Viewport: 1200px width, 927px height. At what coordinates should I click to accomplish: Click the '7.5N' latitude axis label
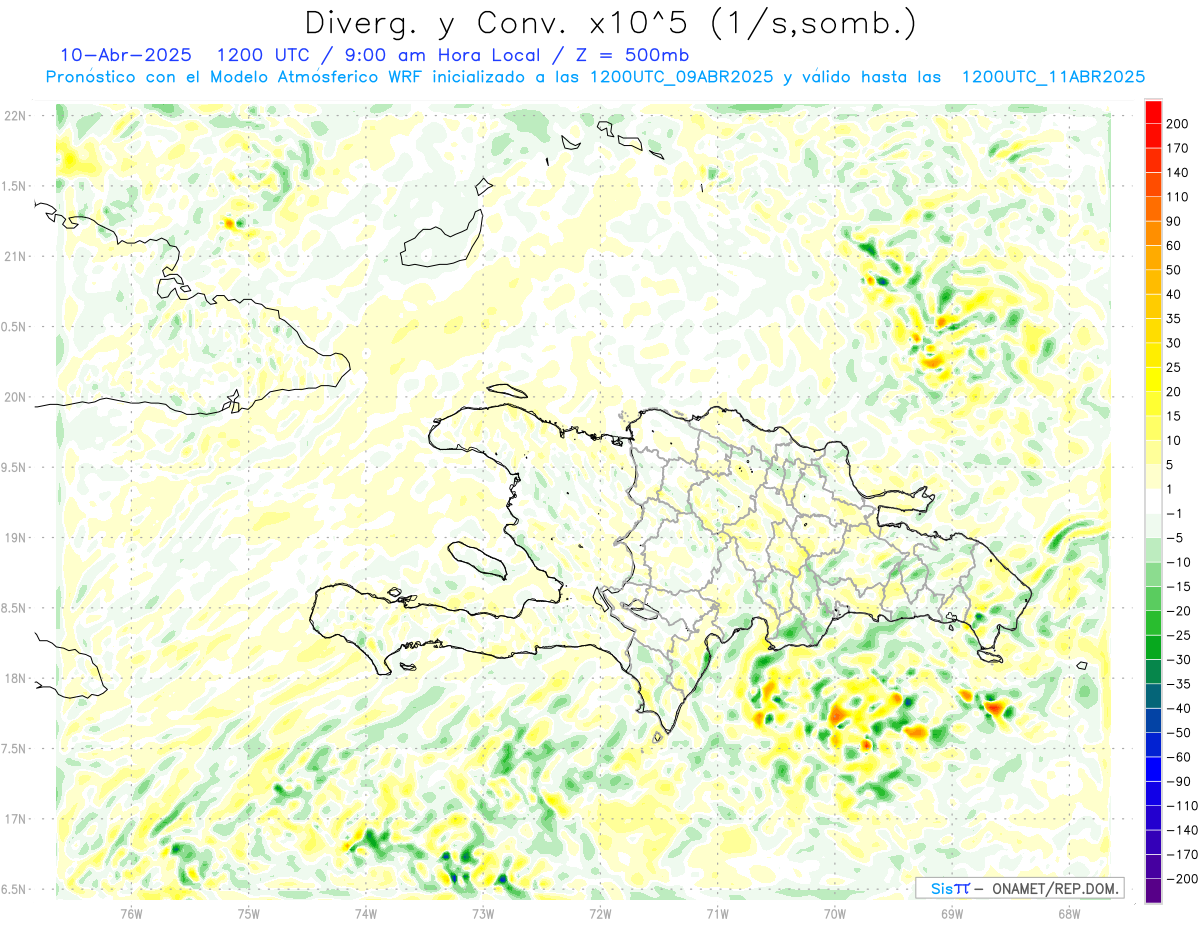pos(15,749)
